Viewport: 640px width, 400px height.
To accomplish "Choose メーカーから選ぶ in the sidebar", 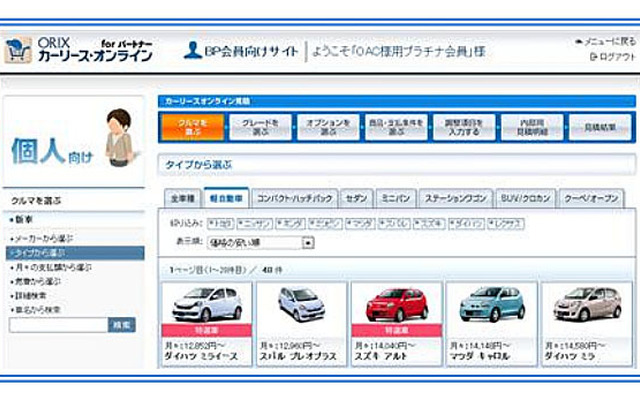I will [42, 238].
